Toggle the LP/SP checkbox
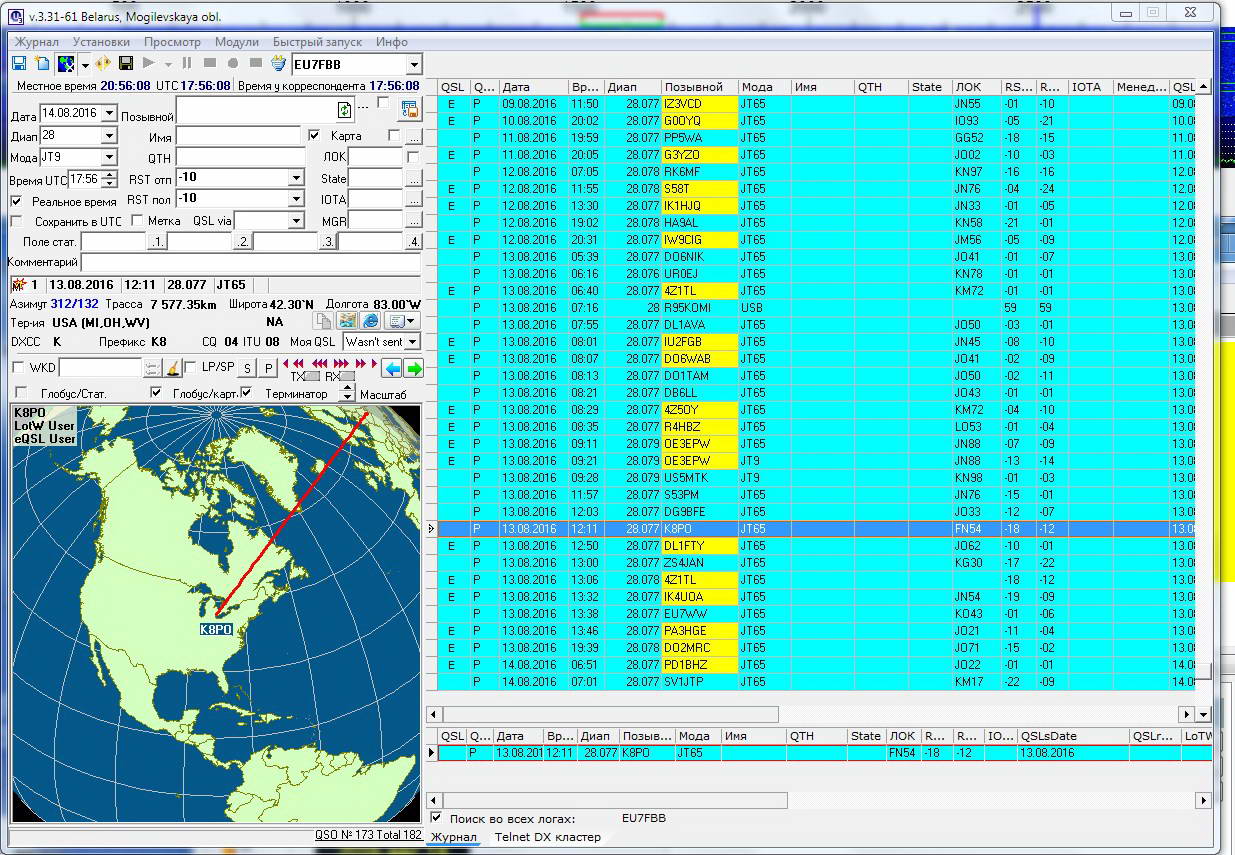This screenshot has height=855, width=1235. [x=191, y=368]
